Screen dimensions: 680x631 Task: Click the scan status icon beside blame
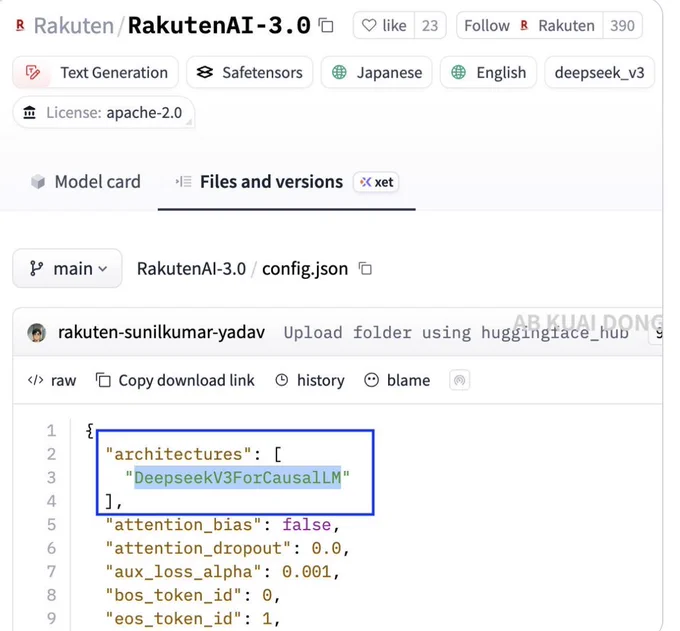click(459, 380)
